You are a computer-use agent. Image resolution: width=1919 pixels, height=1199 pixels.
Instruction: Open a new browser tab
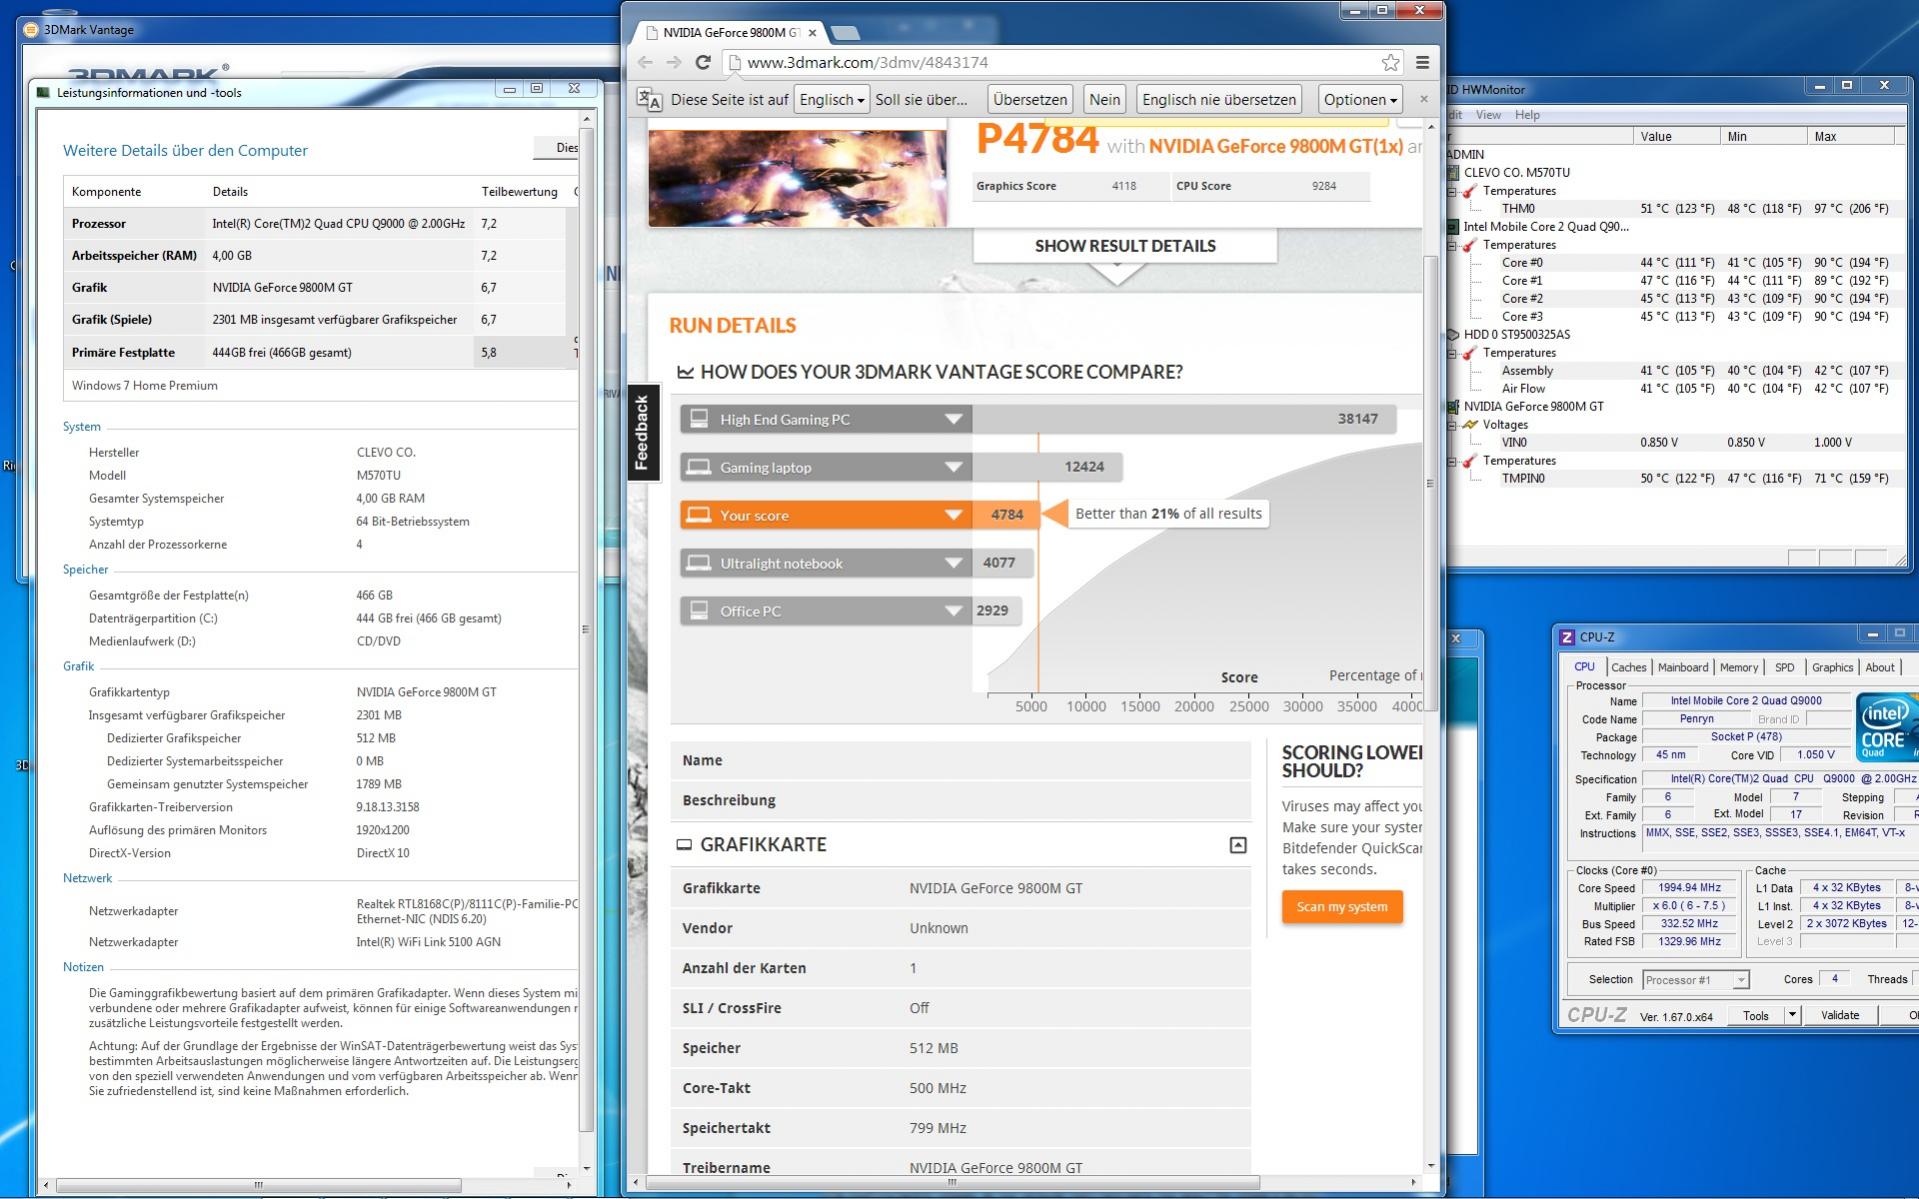point(846,33)
